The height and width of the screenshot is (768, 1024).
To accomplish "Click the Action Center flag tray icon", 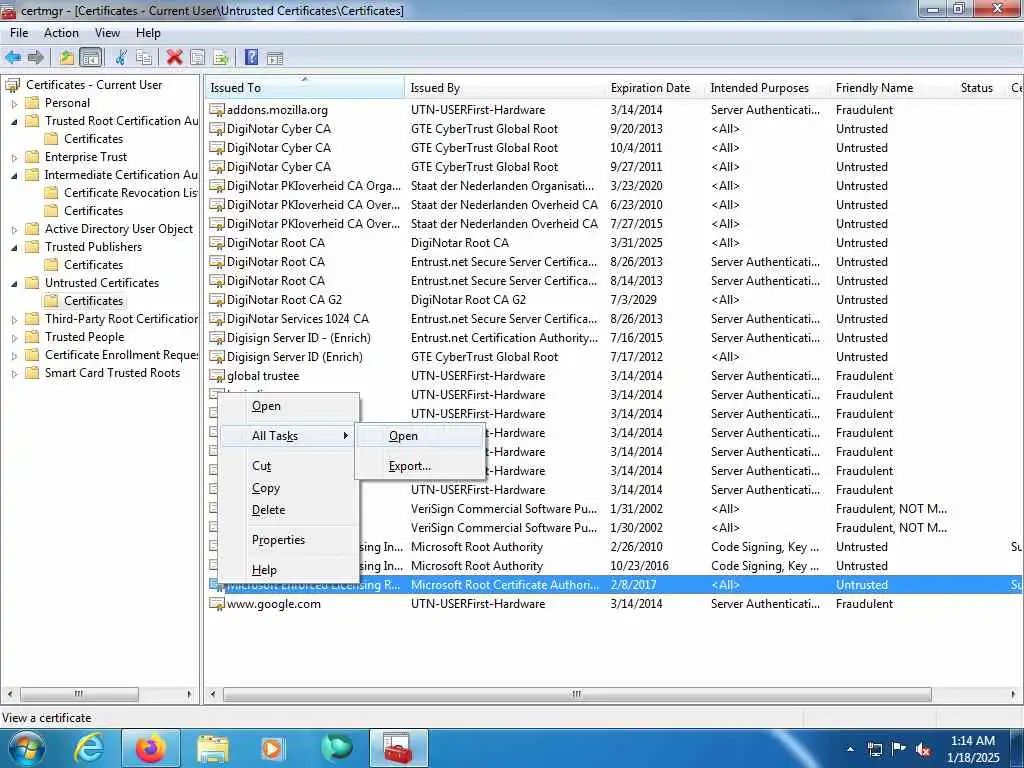I will [899, 749].
